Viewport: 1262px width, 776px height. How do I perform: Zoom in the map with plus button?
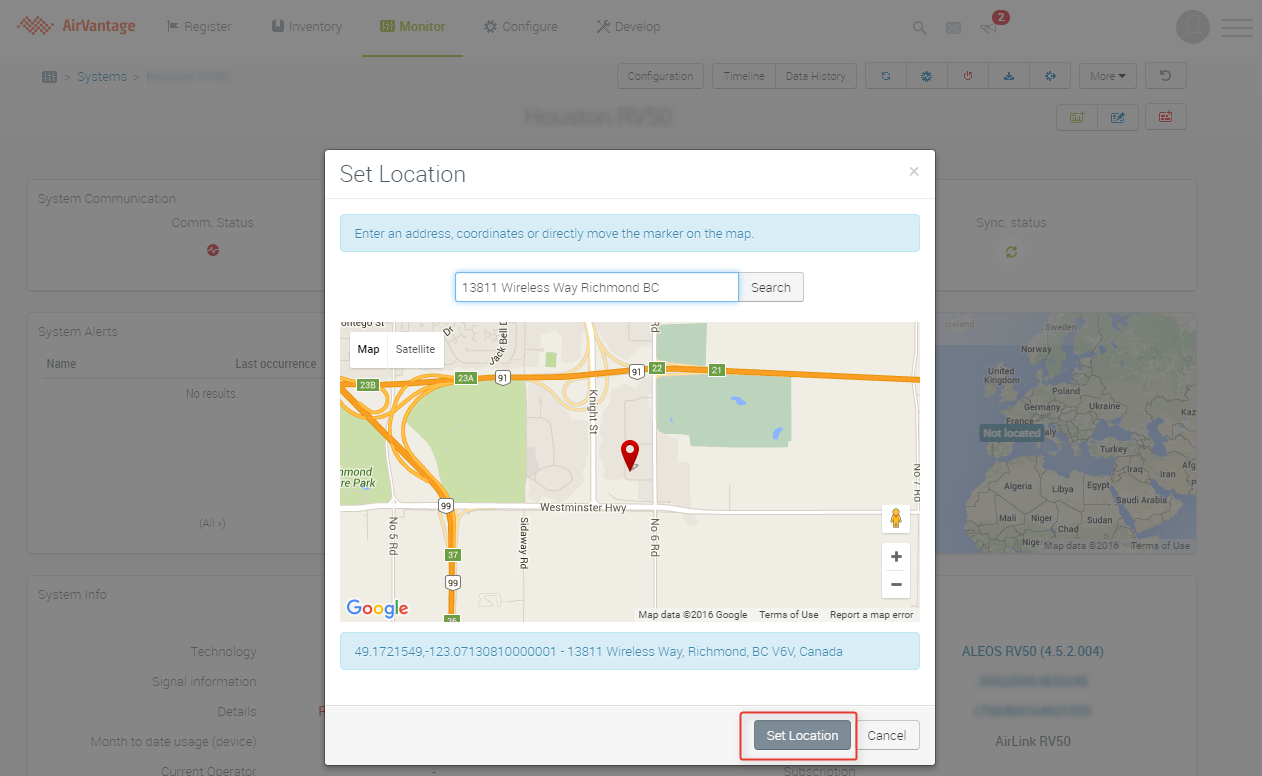[x=896, y=556]
